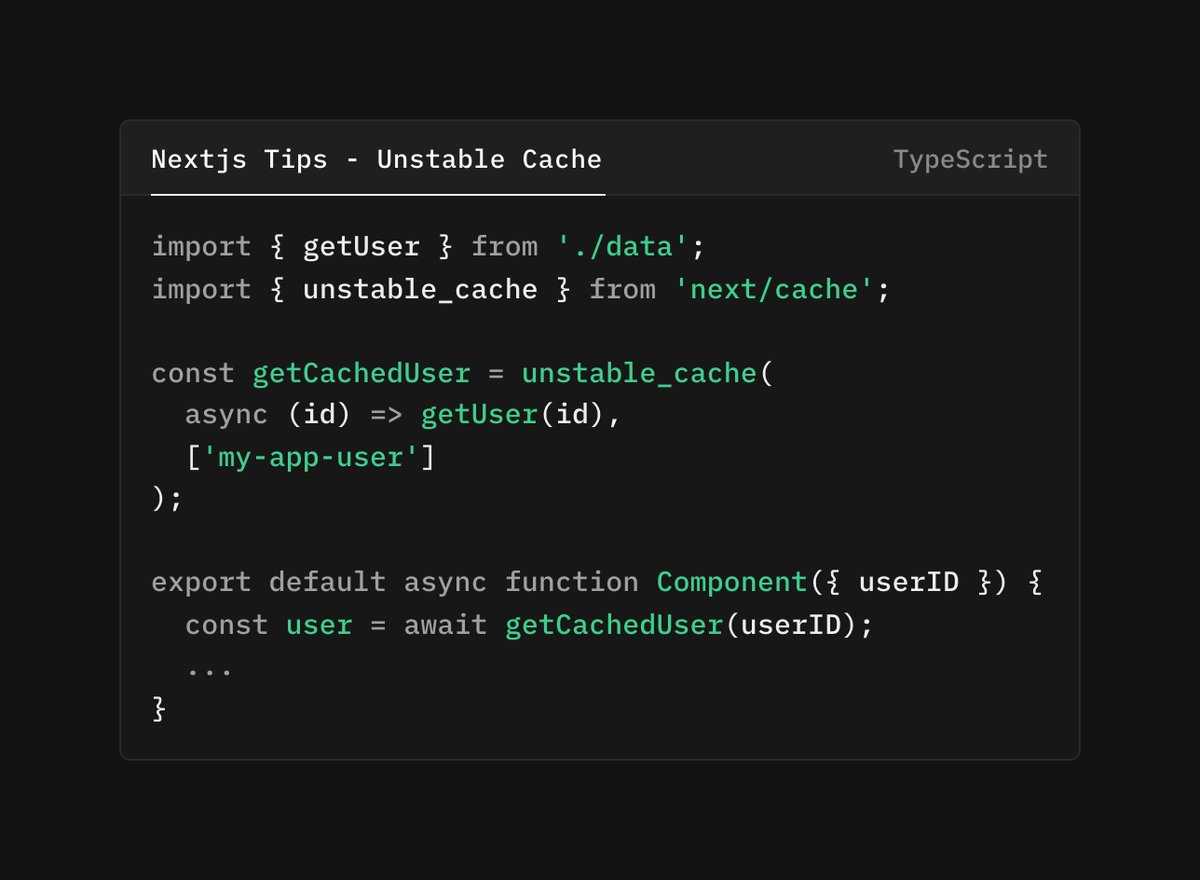Click the Component function name
The image size is (1200, 880).
[731, 581]
